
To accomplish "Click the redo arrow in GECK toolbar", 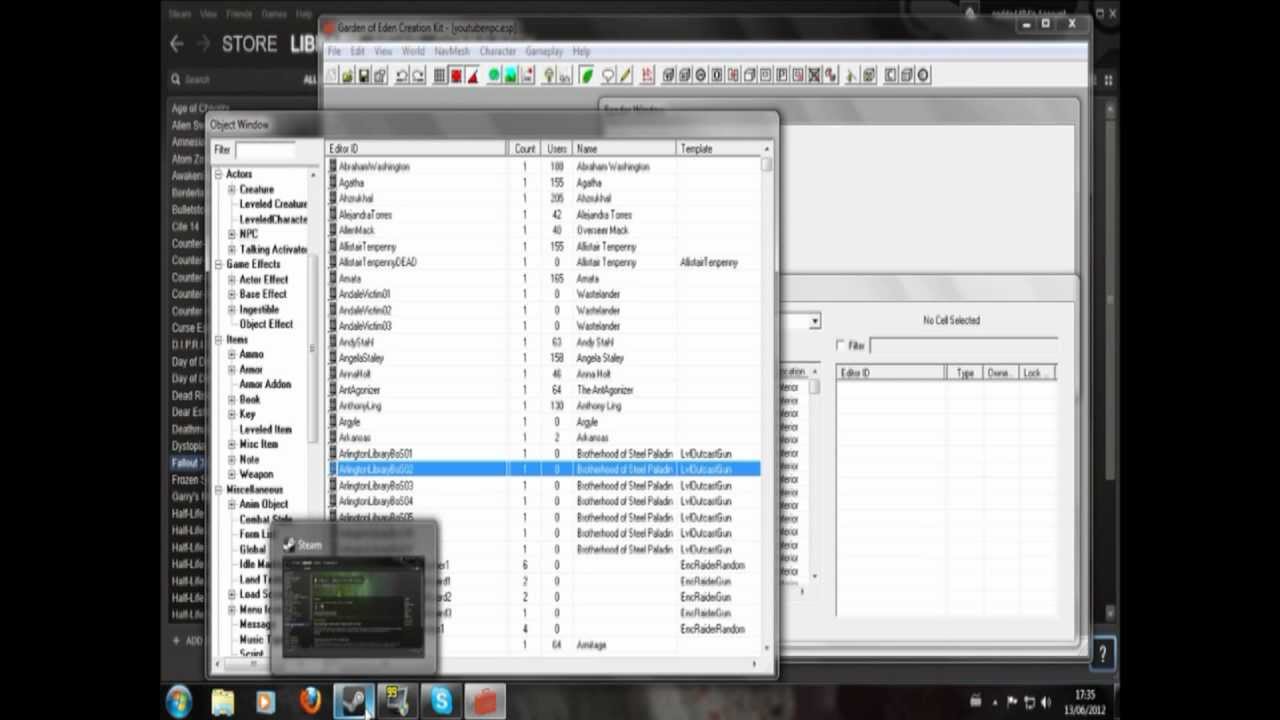I will (418, 75).
